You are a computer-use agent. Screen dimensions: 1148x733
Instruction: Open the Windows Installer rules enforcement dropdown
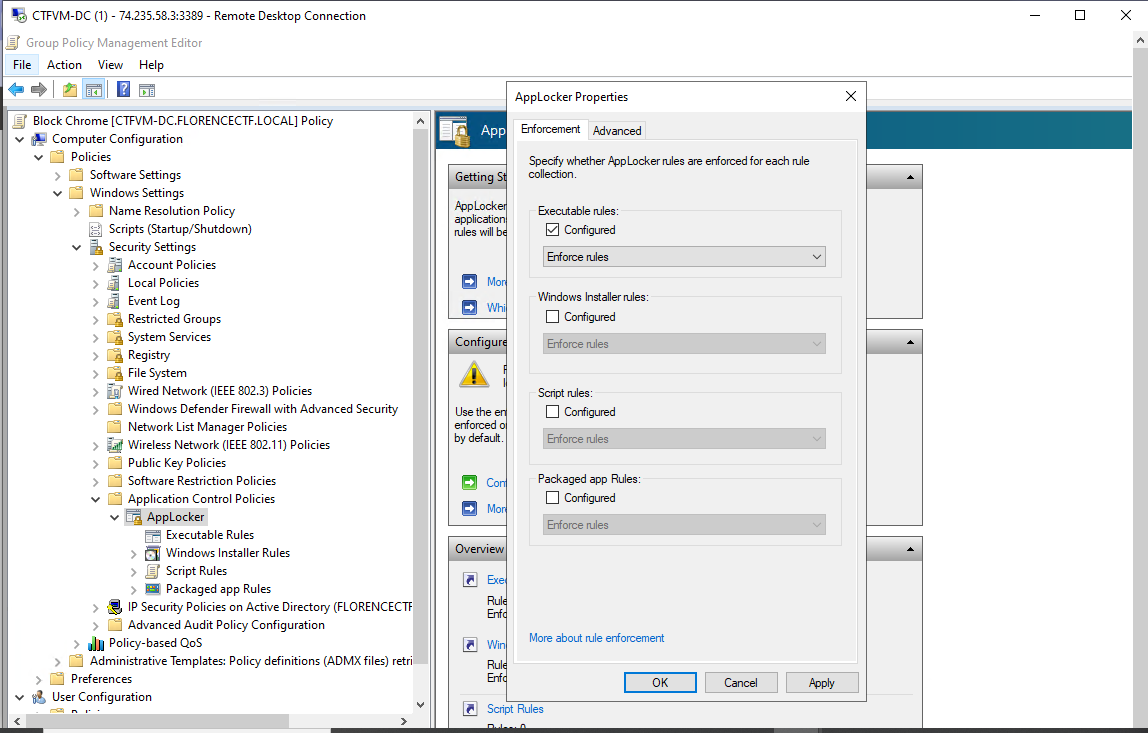pos(684,344)
